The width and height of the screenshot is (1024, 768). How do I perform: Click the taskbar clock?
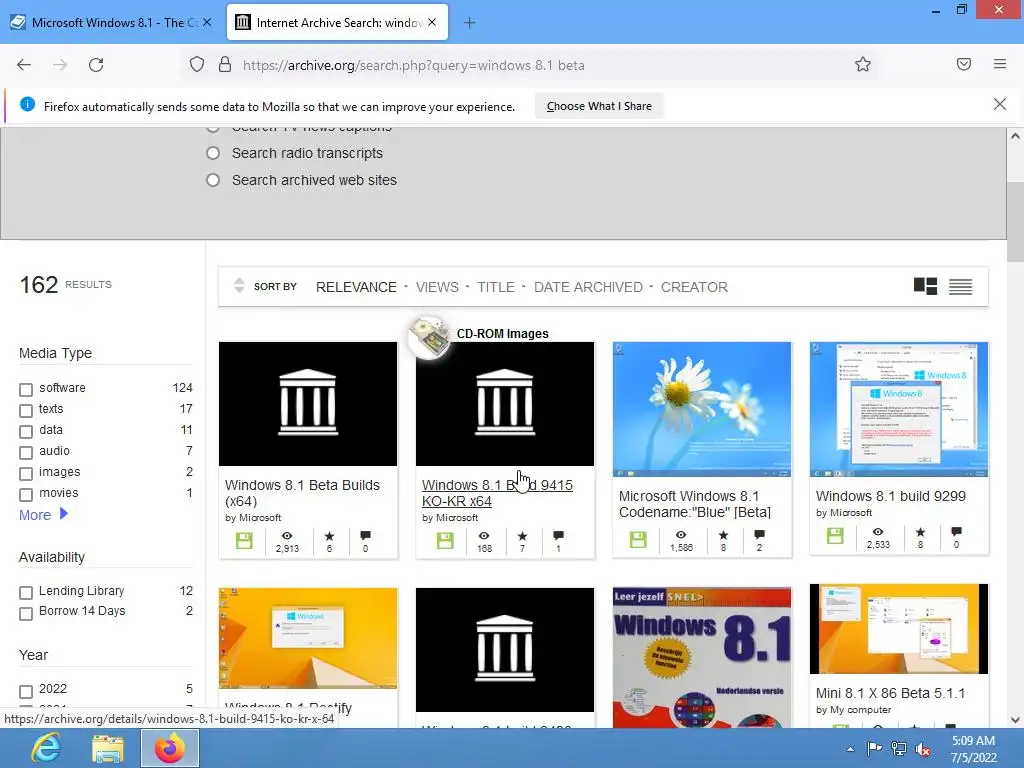(x=974, y=748)
